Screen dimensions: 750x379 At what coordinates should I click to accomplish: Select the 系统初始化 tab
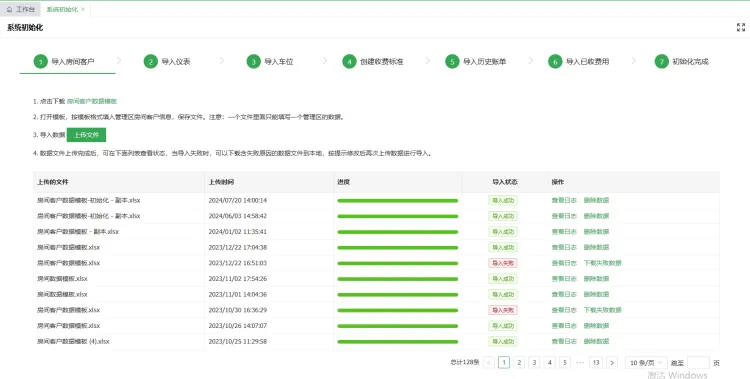(62, 10)
